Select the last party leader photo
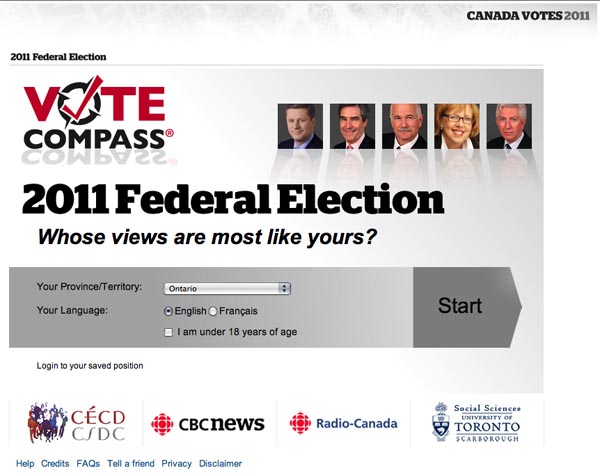This screenshot has width=600, height=475. (x=509, y=126)
